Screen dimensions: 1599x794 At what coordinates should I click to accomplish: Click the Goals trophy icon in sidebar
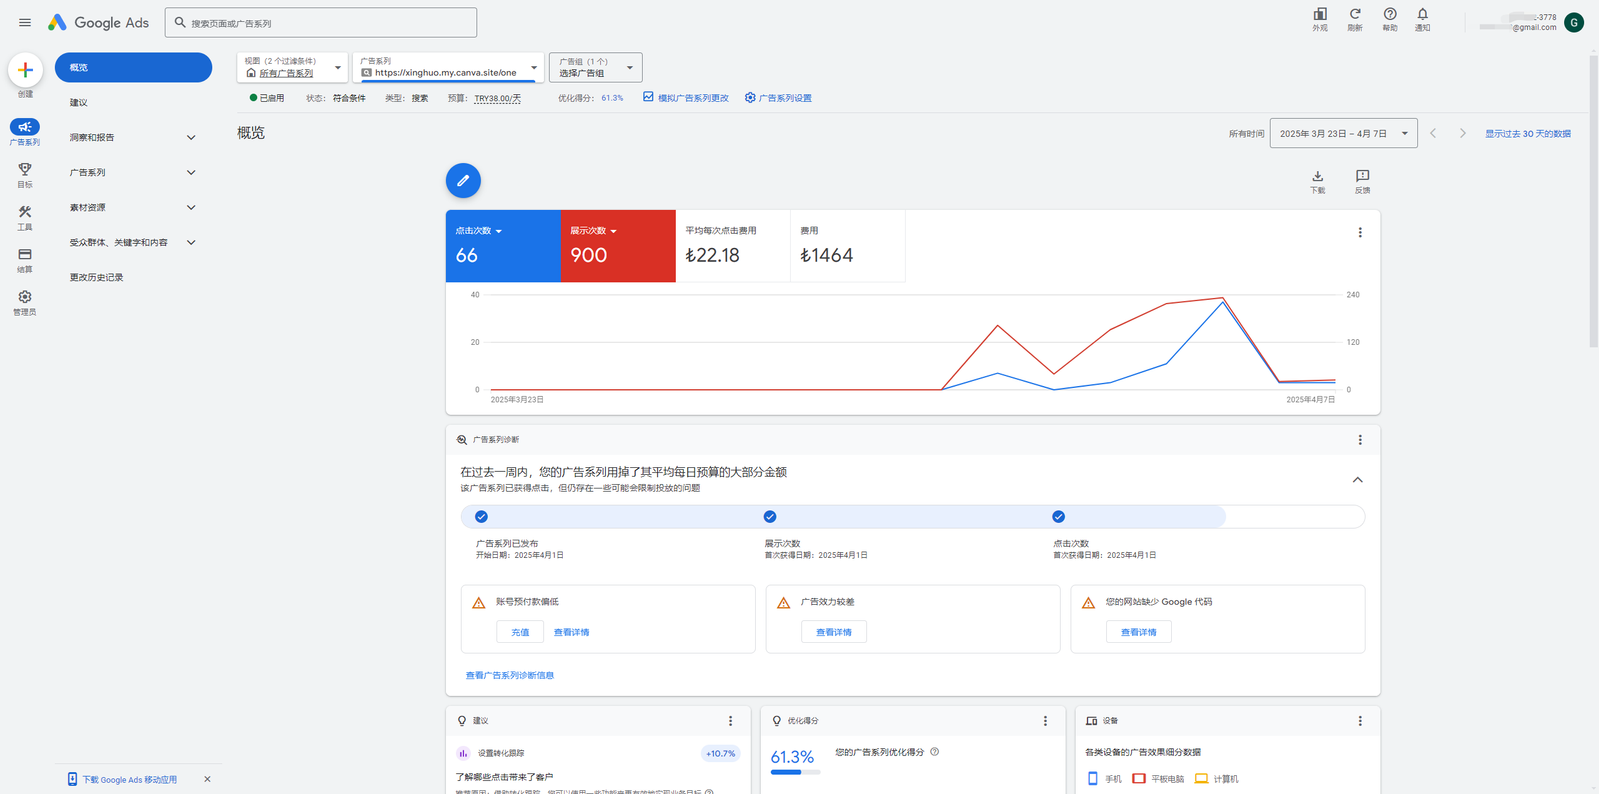[25, 170]
